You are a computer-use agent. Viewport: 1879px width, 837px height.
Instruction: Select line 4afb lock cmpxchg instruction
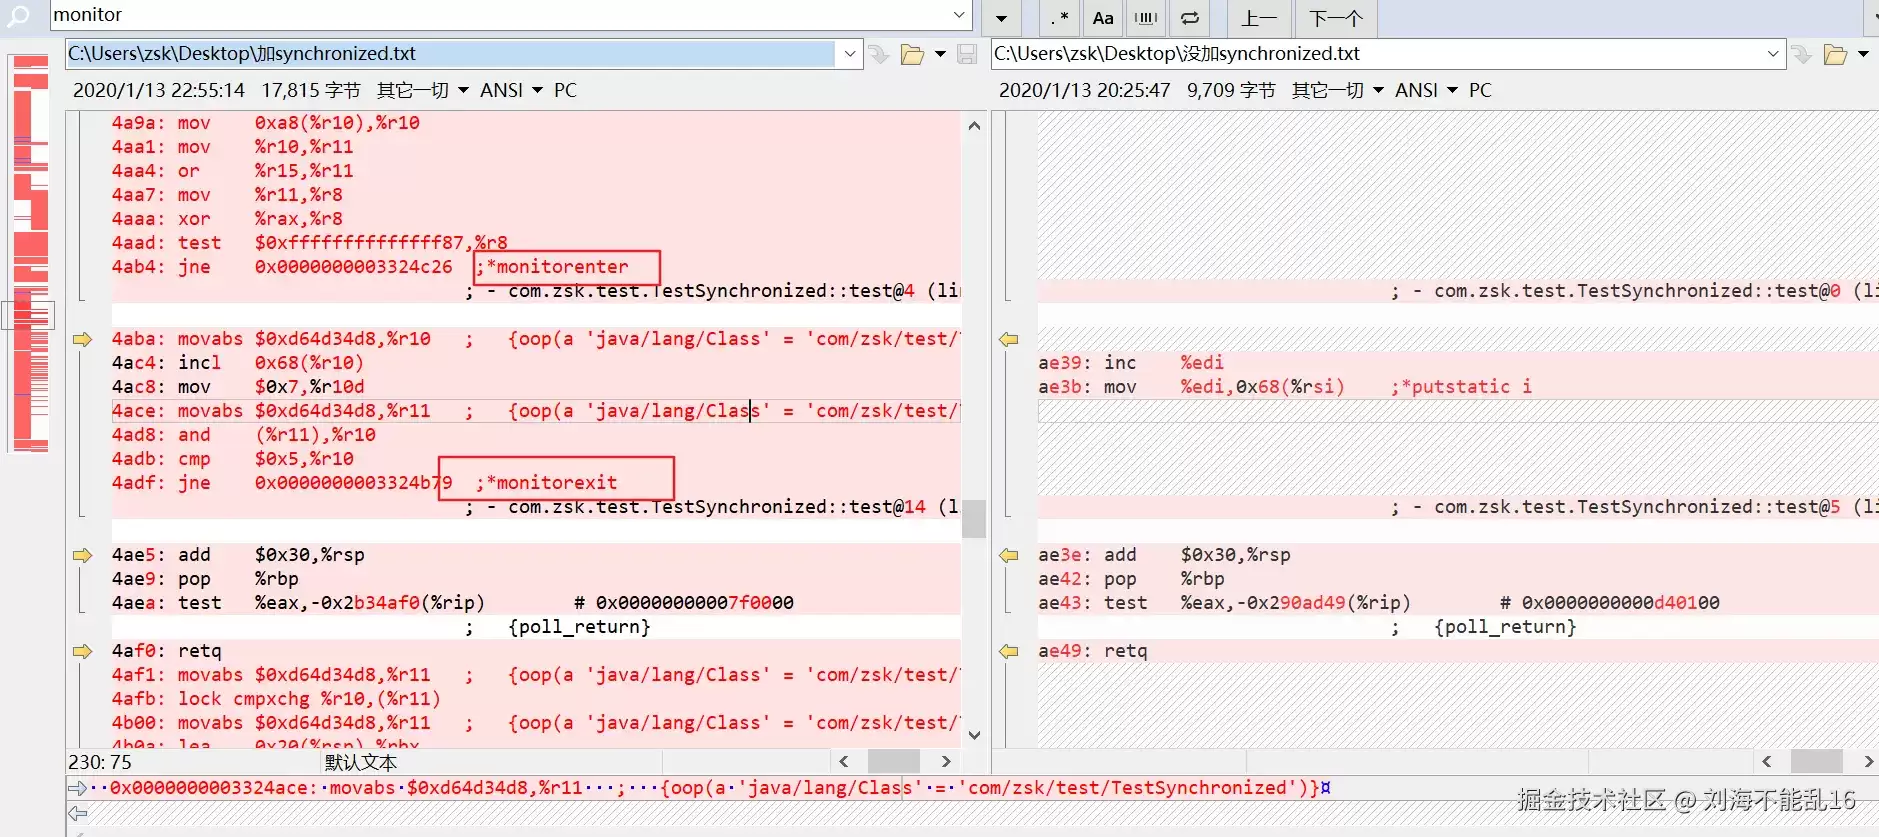(x=276, y=699)
